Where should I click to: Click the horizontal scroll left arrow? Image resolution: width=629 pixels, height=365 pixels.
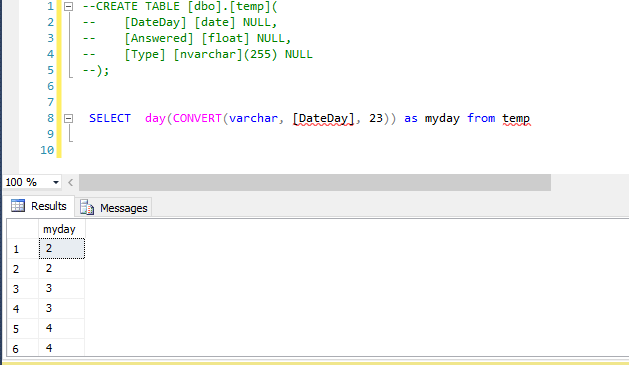(x=71, y=182)
